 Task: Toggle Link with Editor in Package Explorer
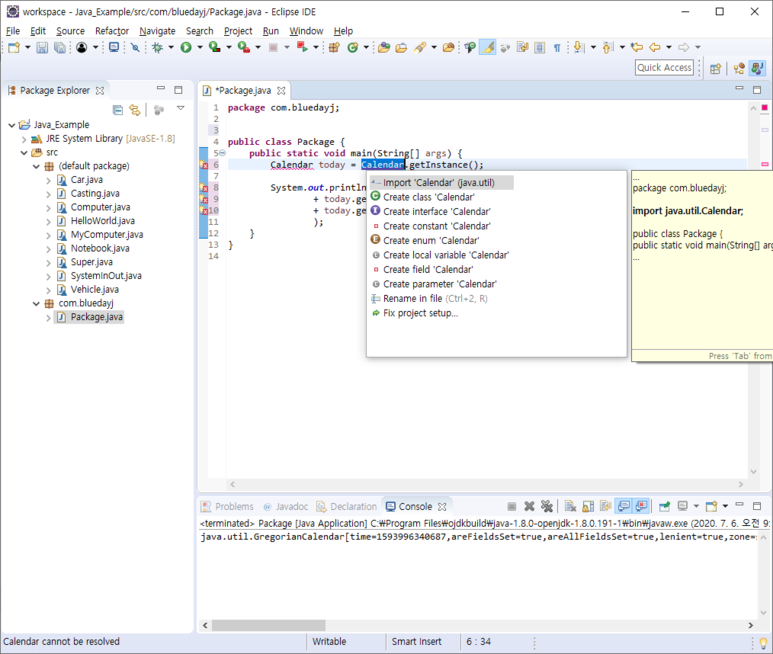click(135, 110)
